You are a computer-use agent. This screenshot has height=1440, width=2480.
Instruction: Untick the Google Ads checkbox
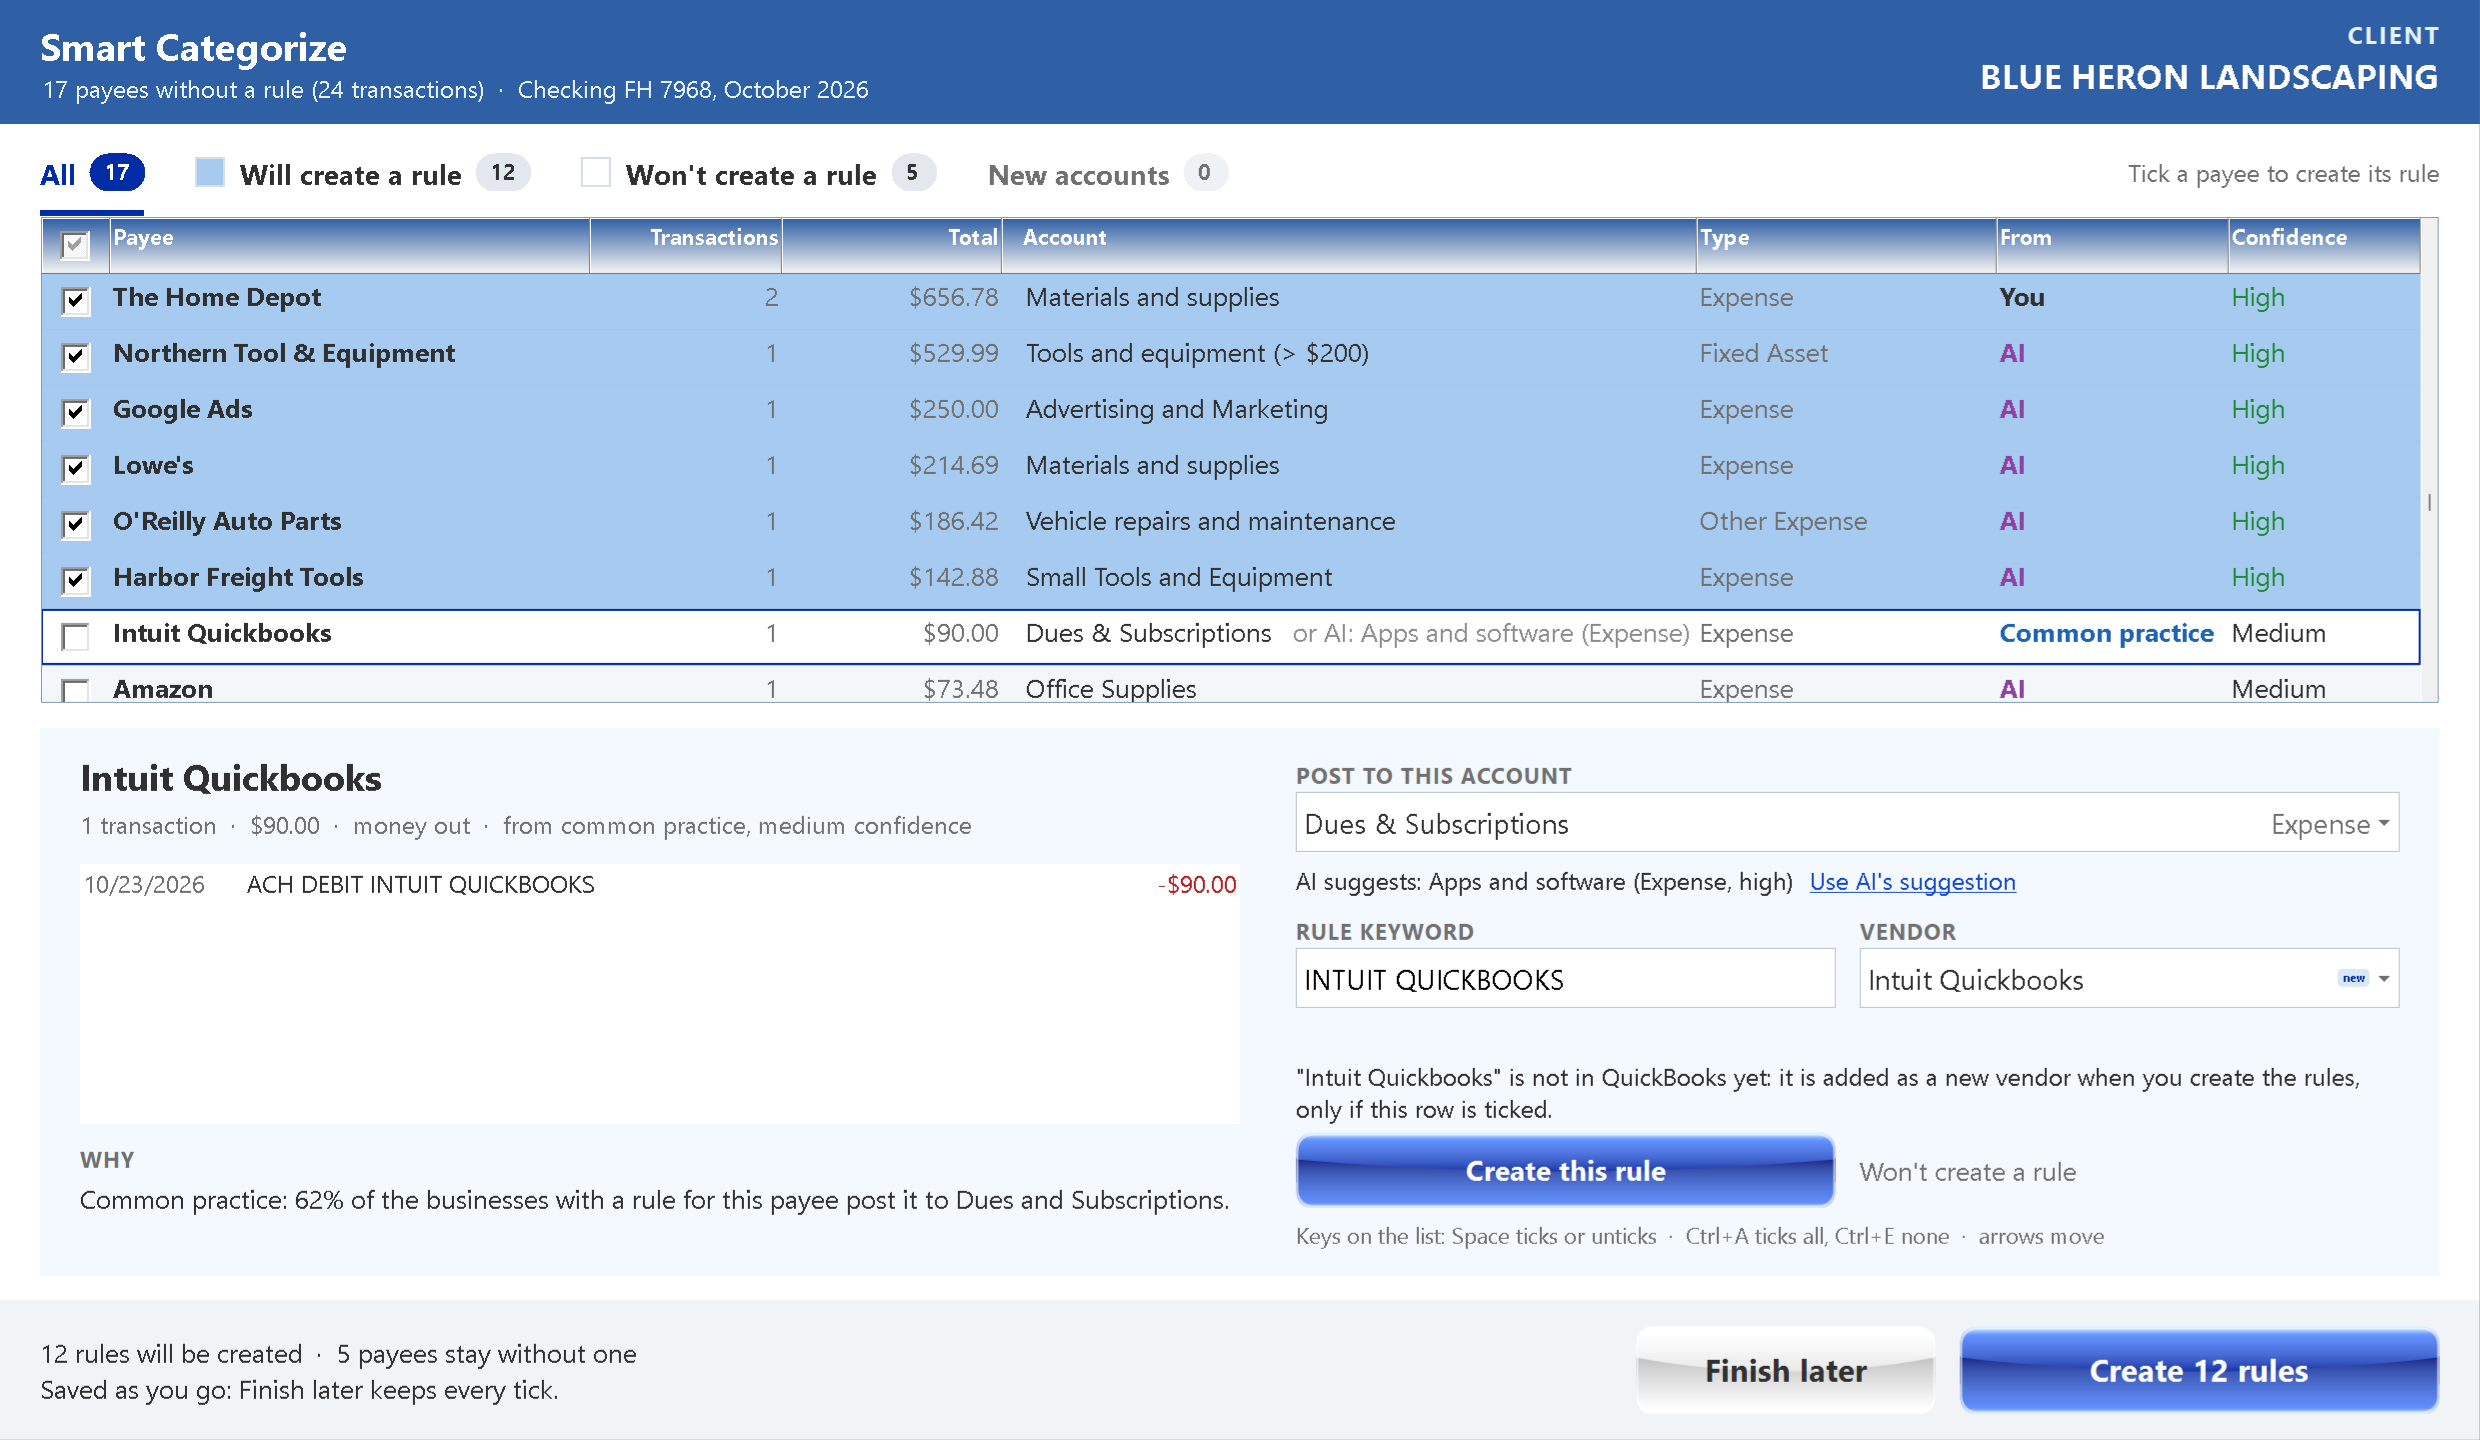click(75, 412)
